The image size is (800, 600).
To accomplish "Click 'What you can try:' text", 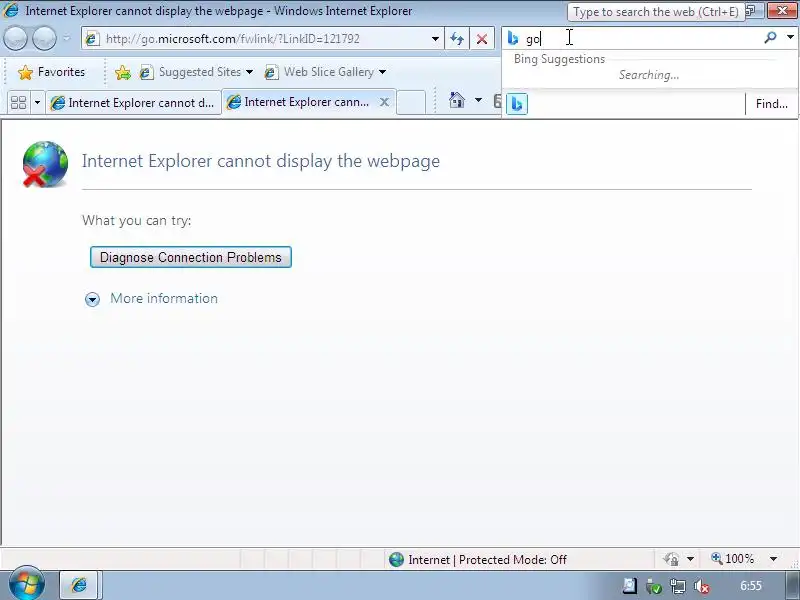I will point(137,220).
